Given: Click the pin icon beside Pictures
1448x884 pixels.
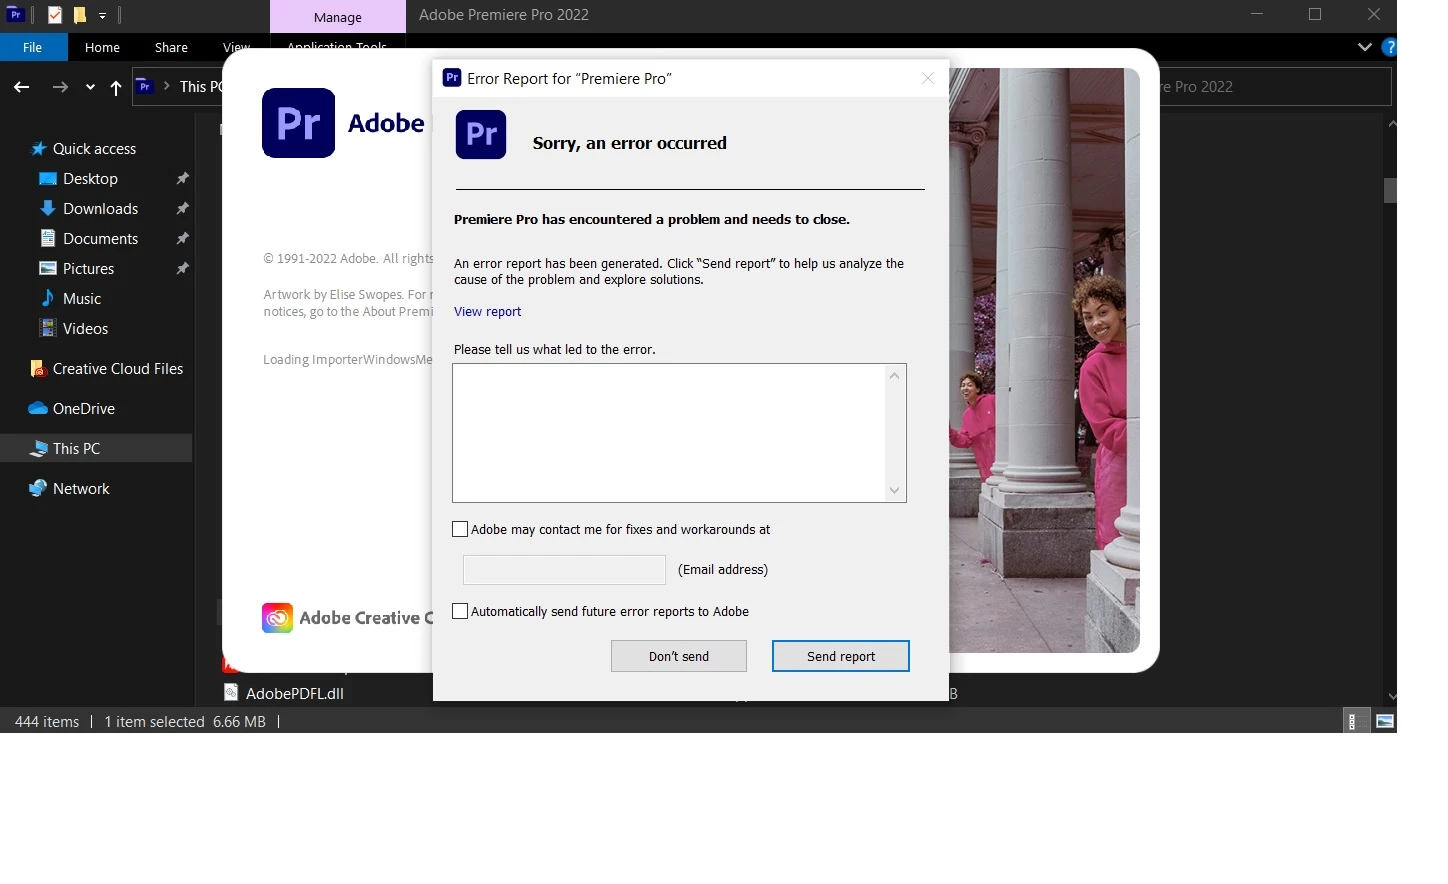Looking at the screenshot, I should [182, 268].
